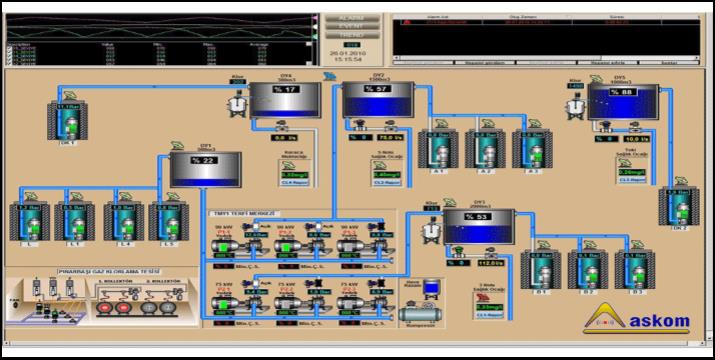Click the red frog icon above CL1 Rapor
This screenshot has height=360, width=715.
point(482,298)
